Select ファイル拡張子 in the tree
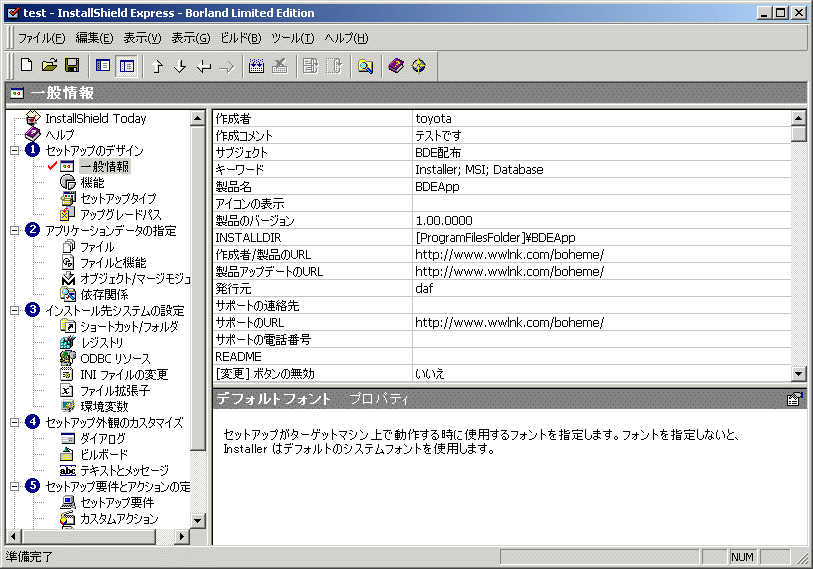Image resolution: width=813 pixels, height=569 pixels. [x=115, y=390]
